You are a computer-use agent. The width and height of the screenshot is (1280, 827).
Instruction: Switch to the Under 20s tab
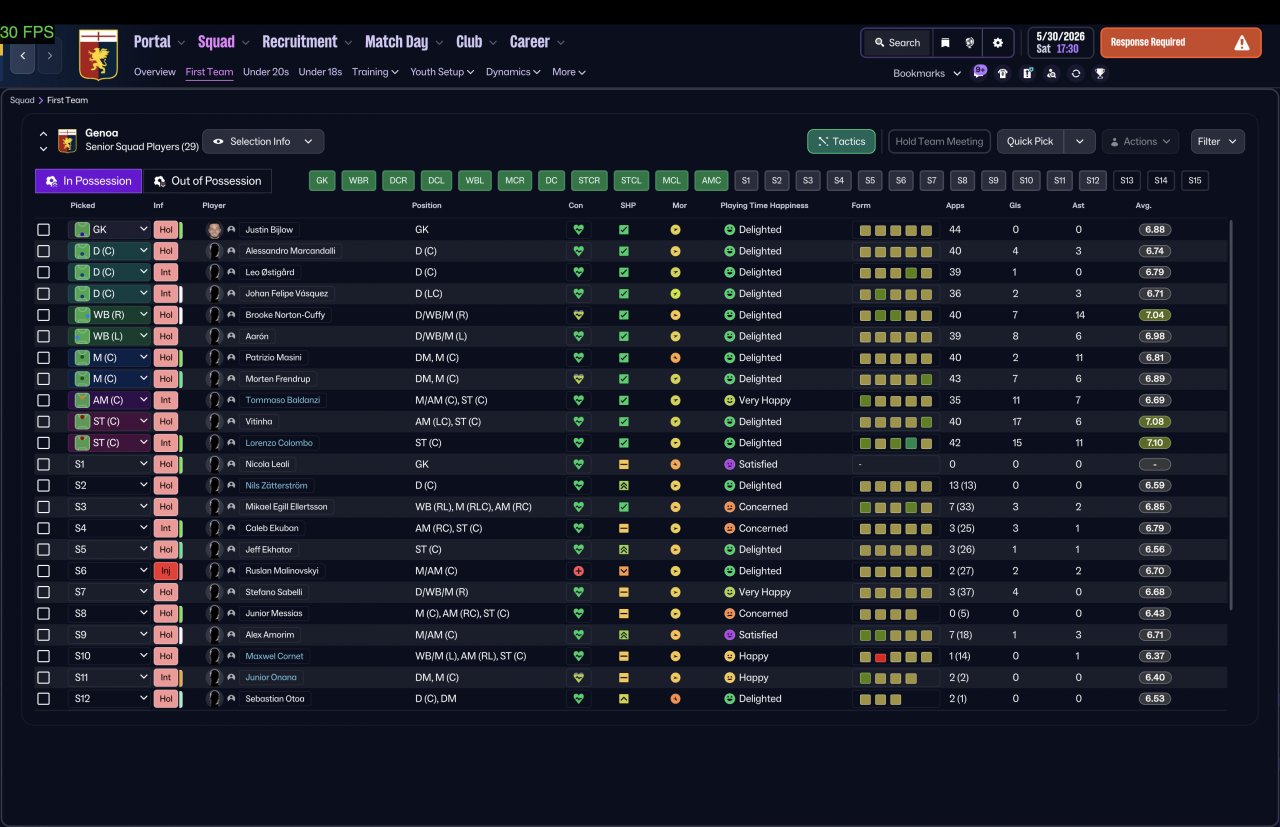point(266,72)
